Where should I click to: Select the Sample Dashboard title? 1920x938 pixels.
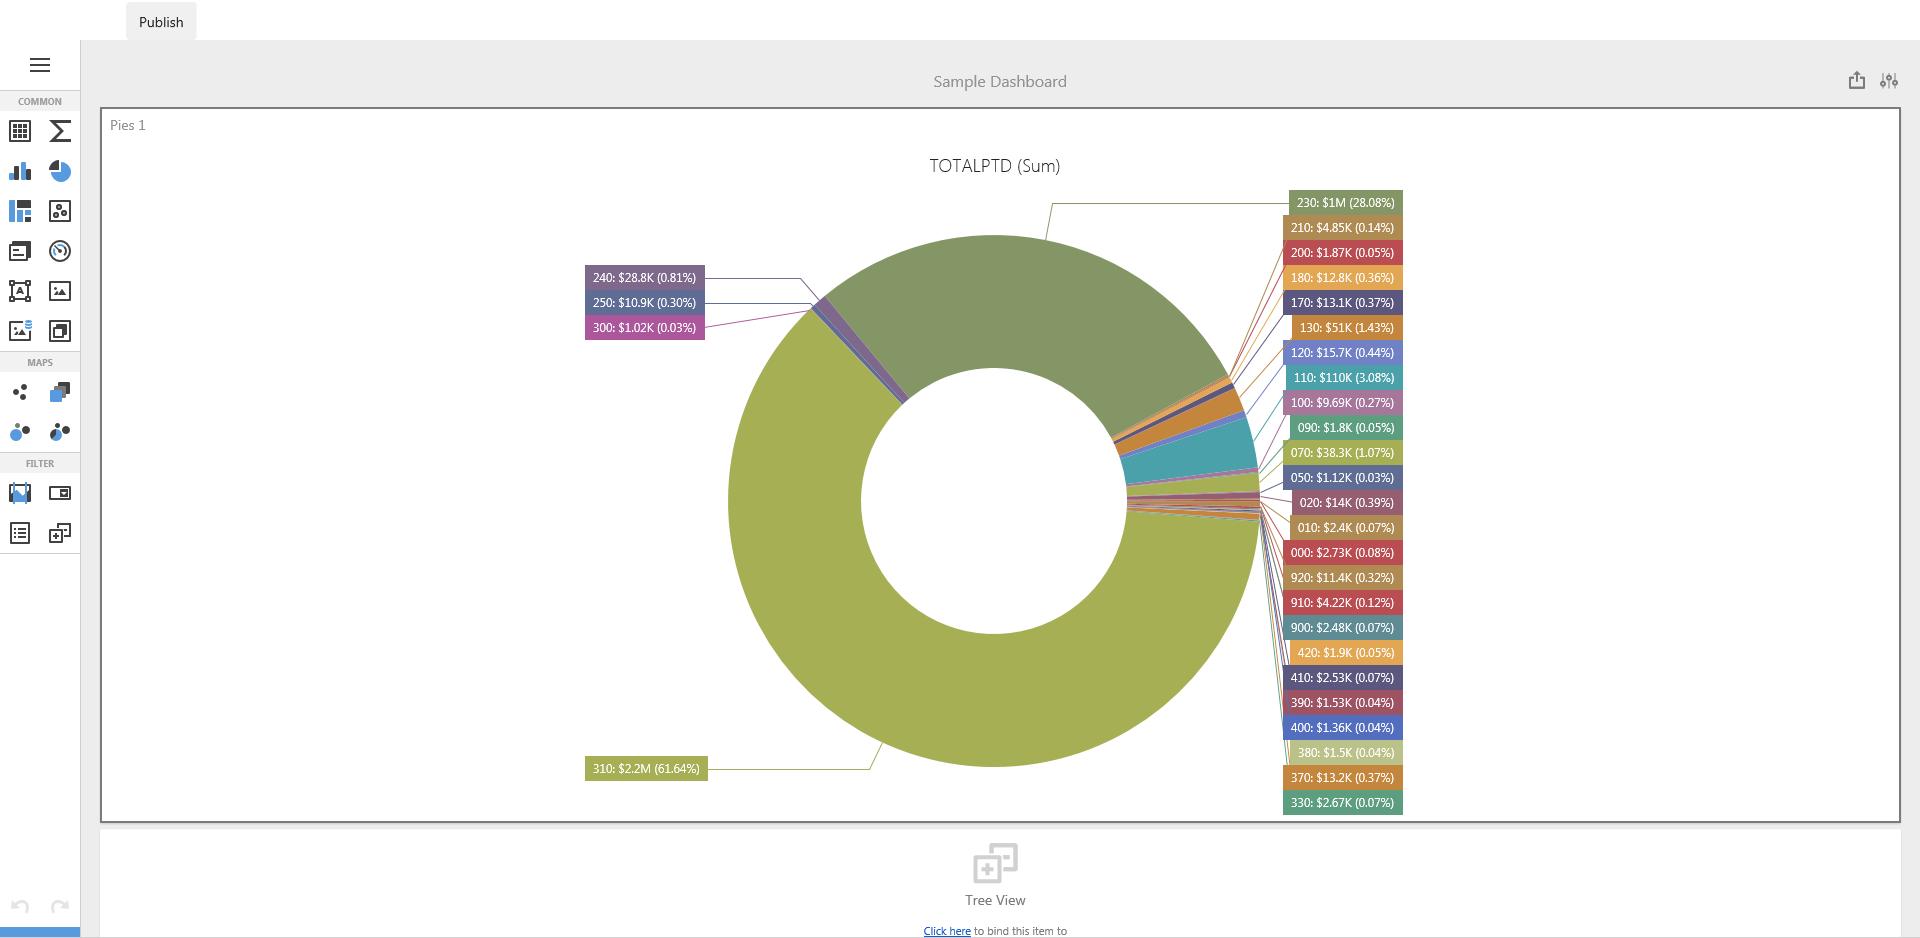(x=999, y=82)
